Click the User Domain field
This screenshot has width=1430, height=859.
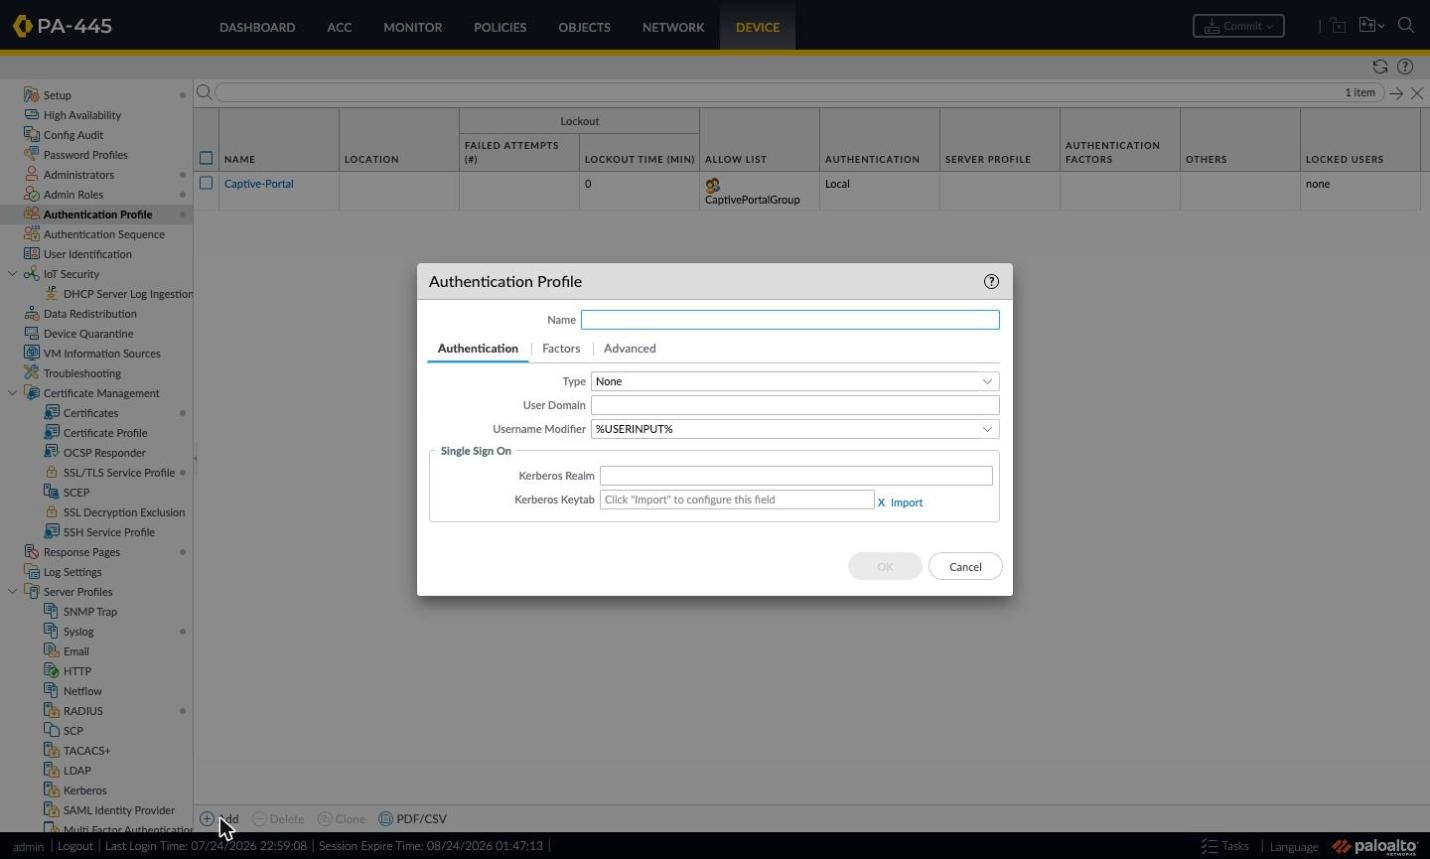point(795,405)
